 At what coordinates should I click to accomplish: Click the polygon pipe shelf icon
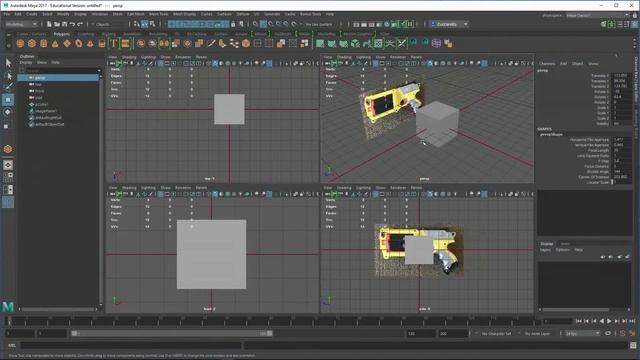pyautogui.click(x=102, y=43)
